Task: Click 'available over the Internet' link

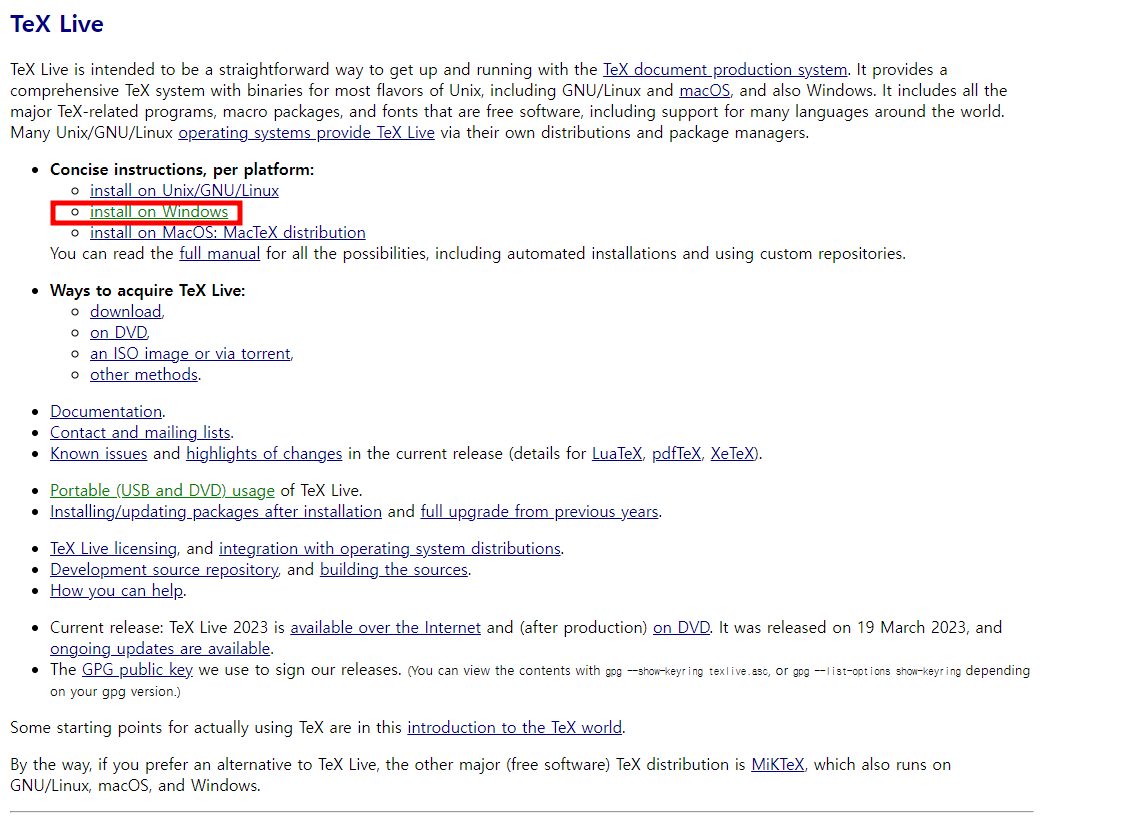Action: [x=386, y=628]
